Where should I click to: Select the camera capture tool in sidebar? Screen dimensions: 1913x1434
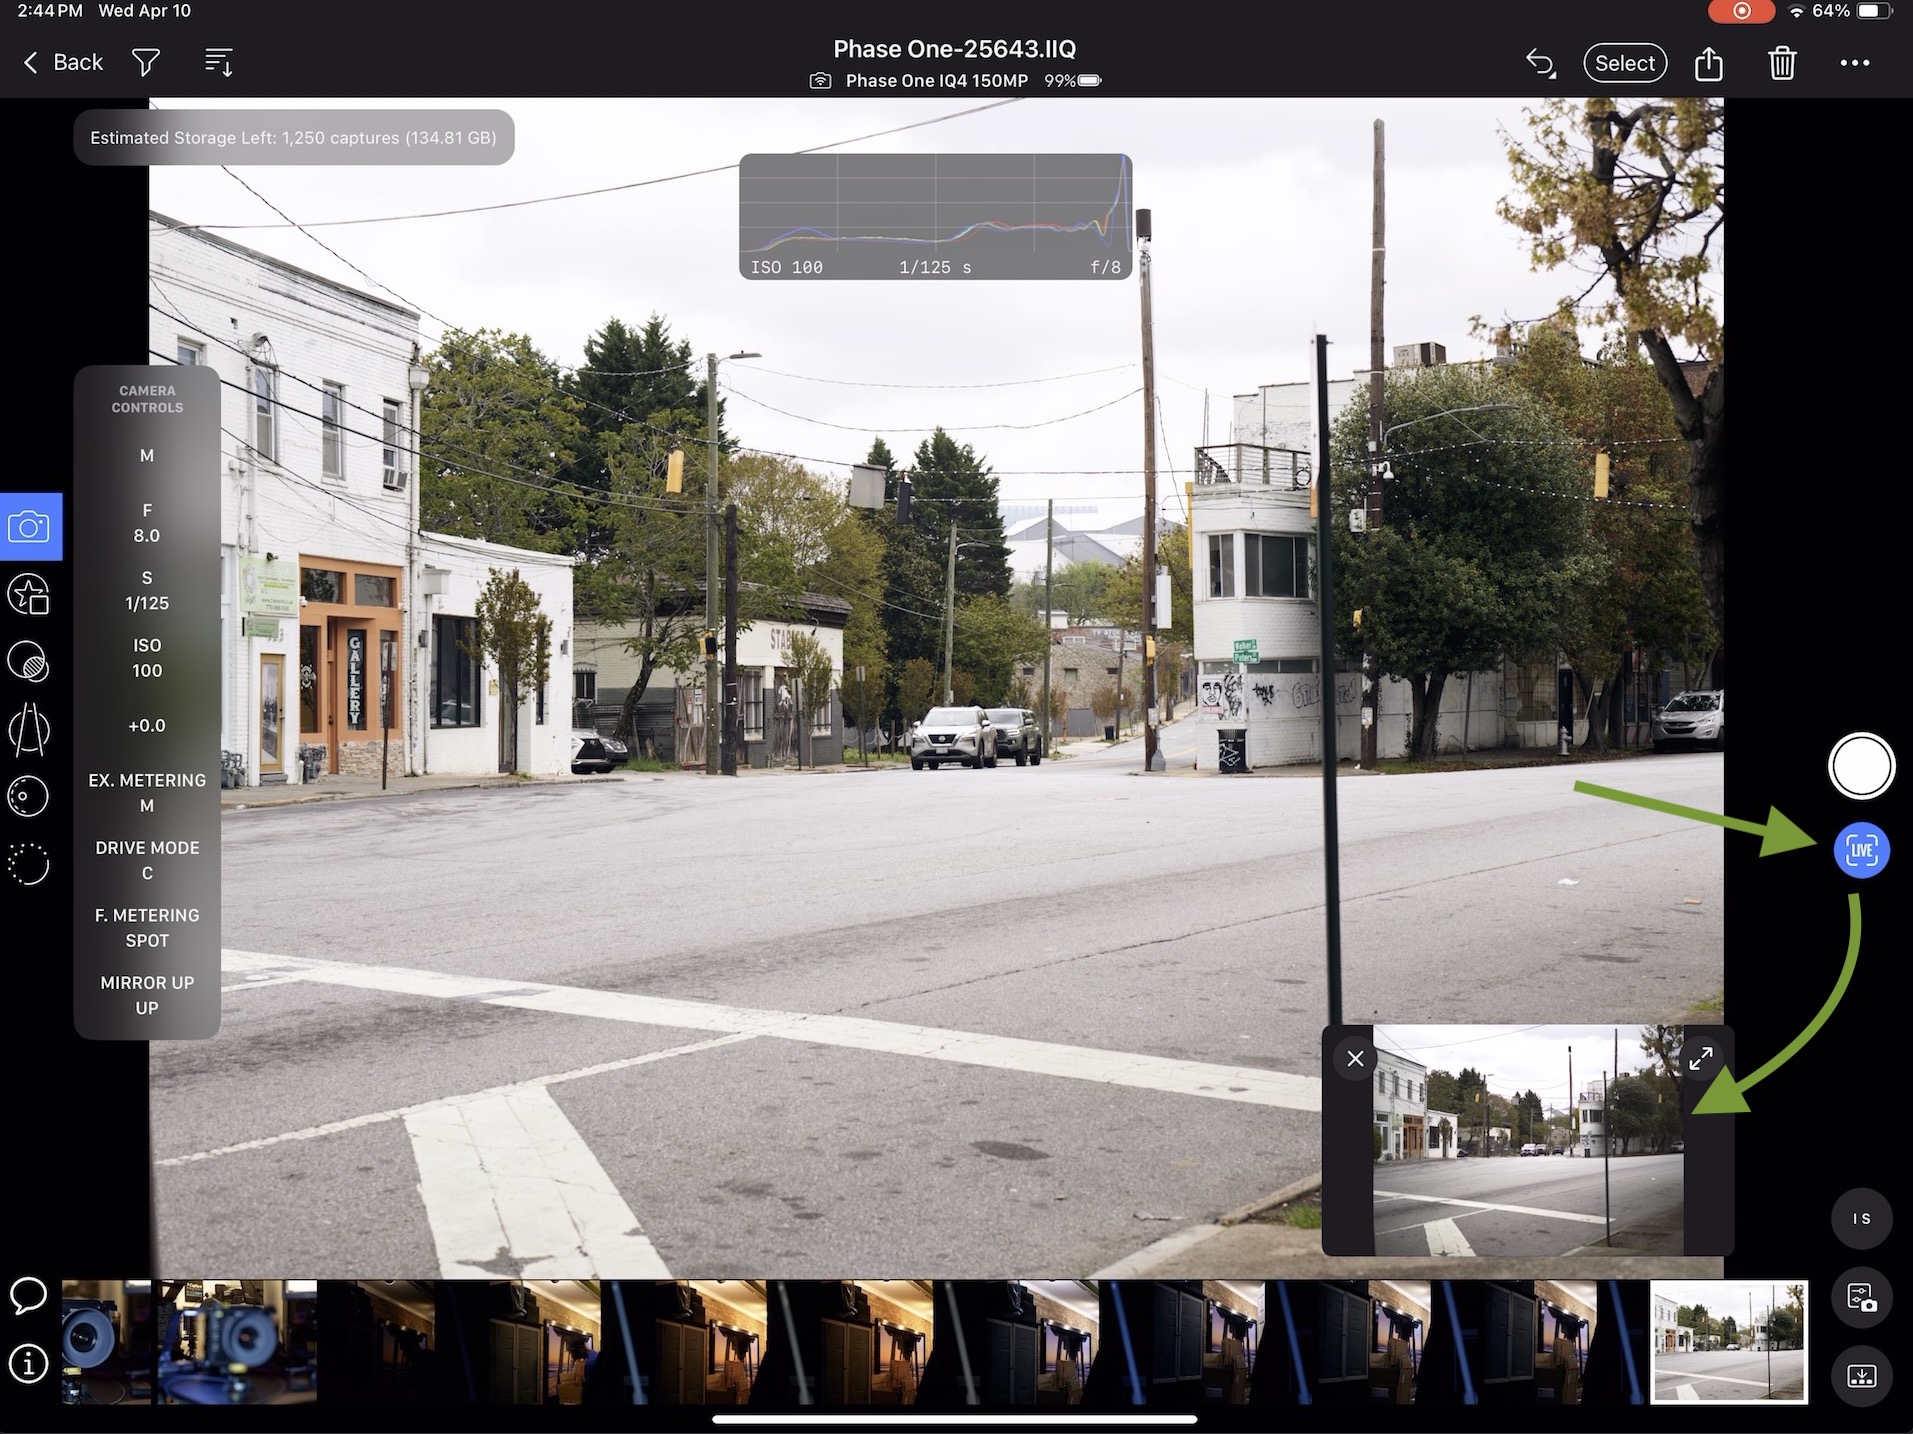(29, 526)
